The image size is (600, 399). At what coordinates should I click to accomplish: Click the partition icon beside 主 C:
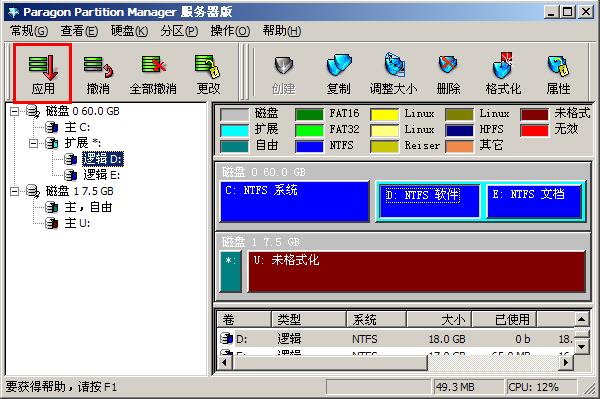click(x=52, y=127)
